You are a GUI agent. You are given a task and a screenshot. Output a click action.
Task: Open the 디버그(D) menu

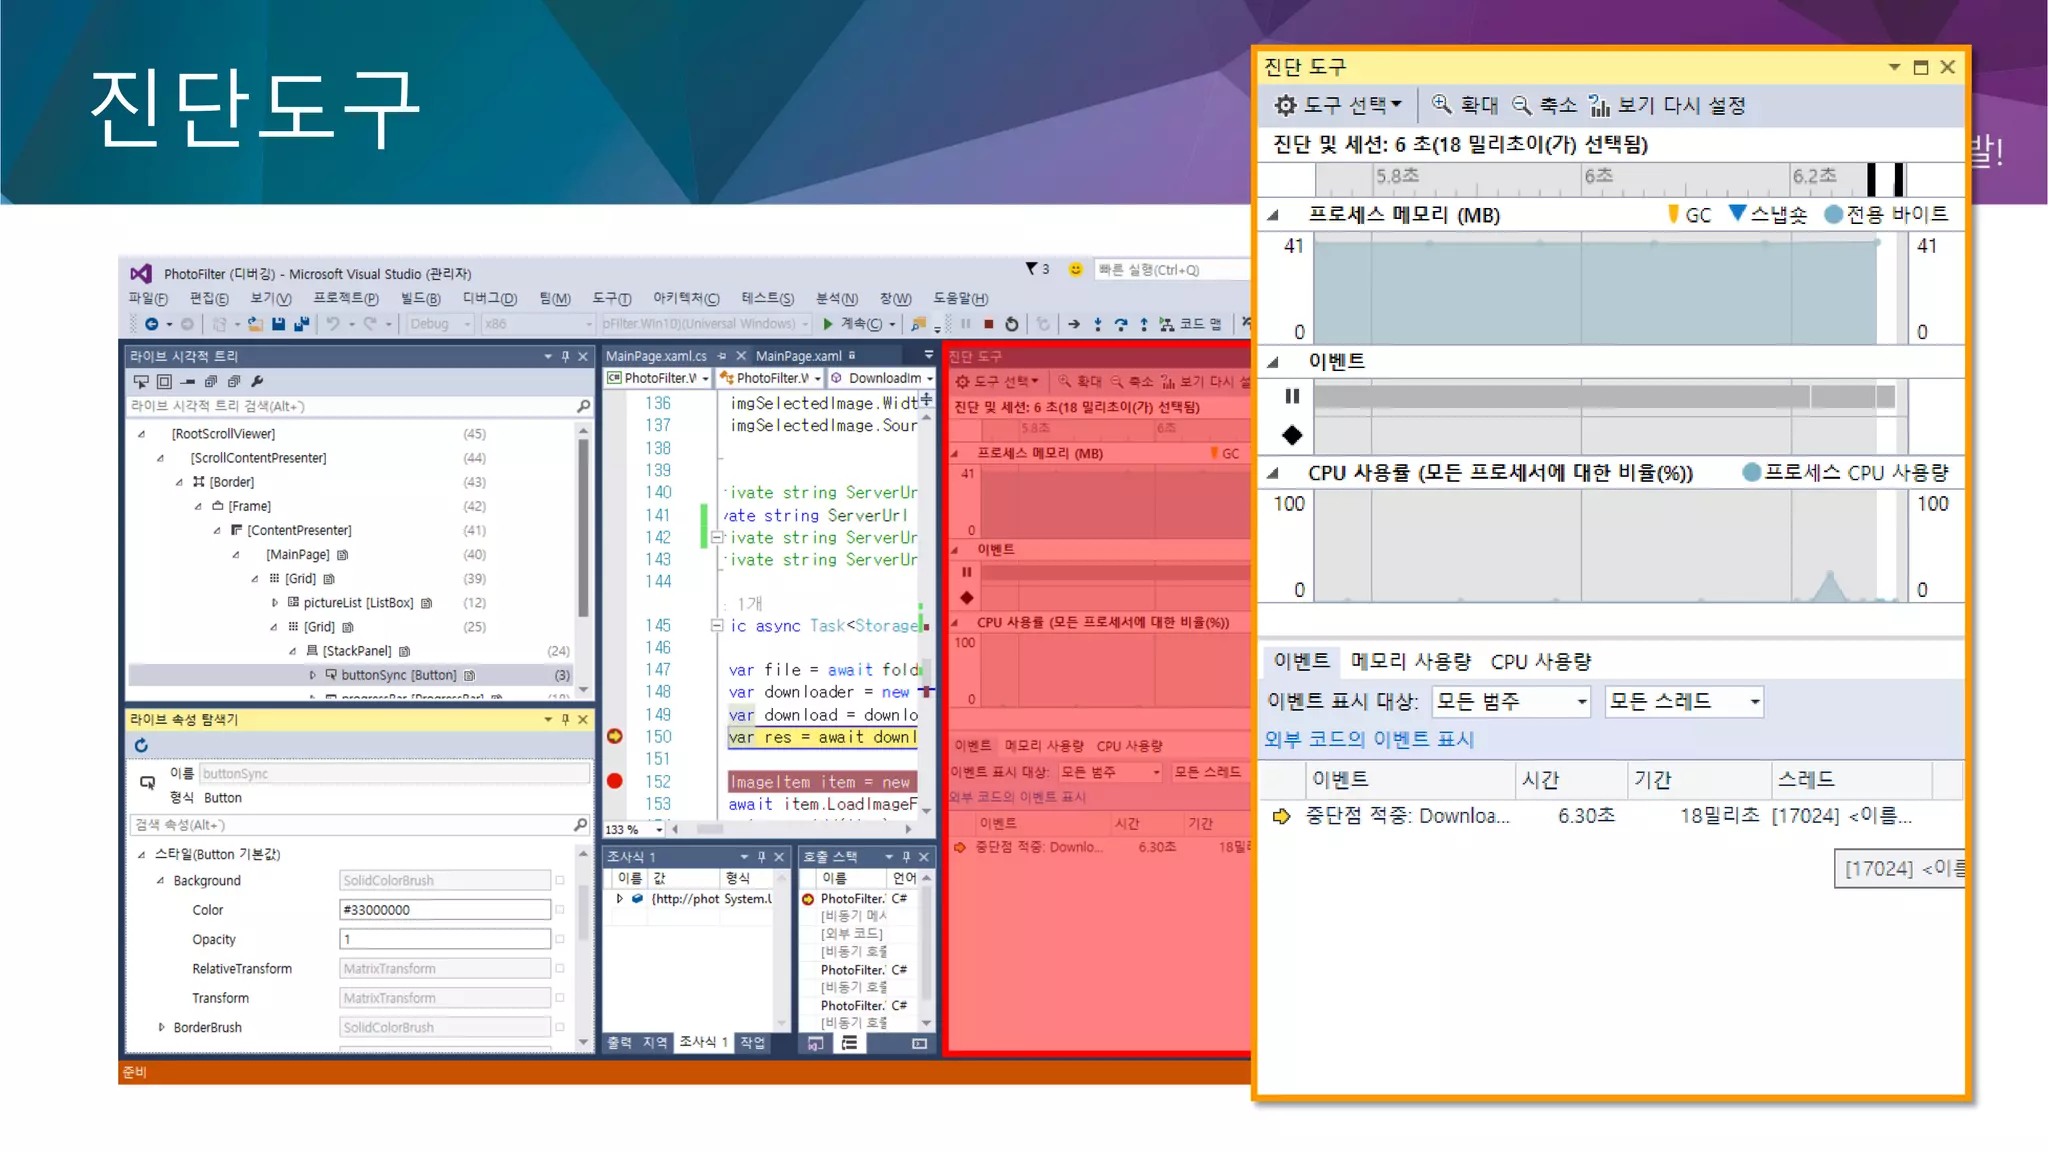[x=489, y=298]
